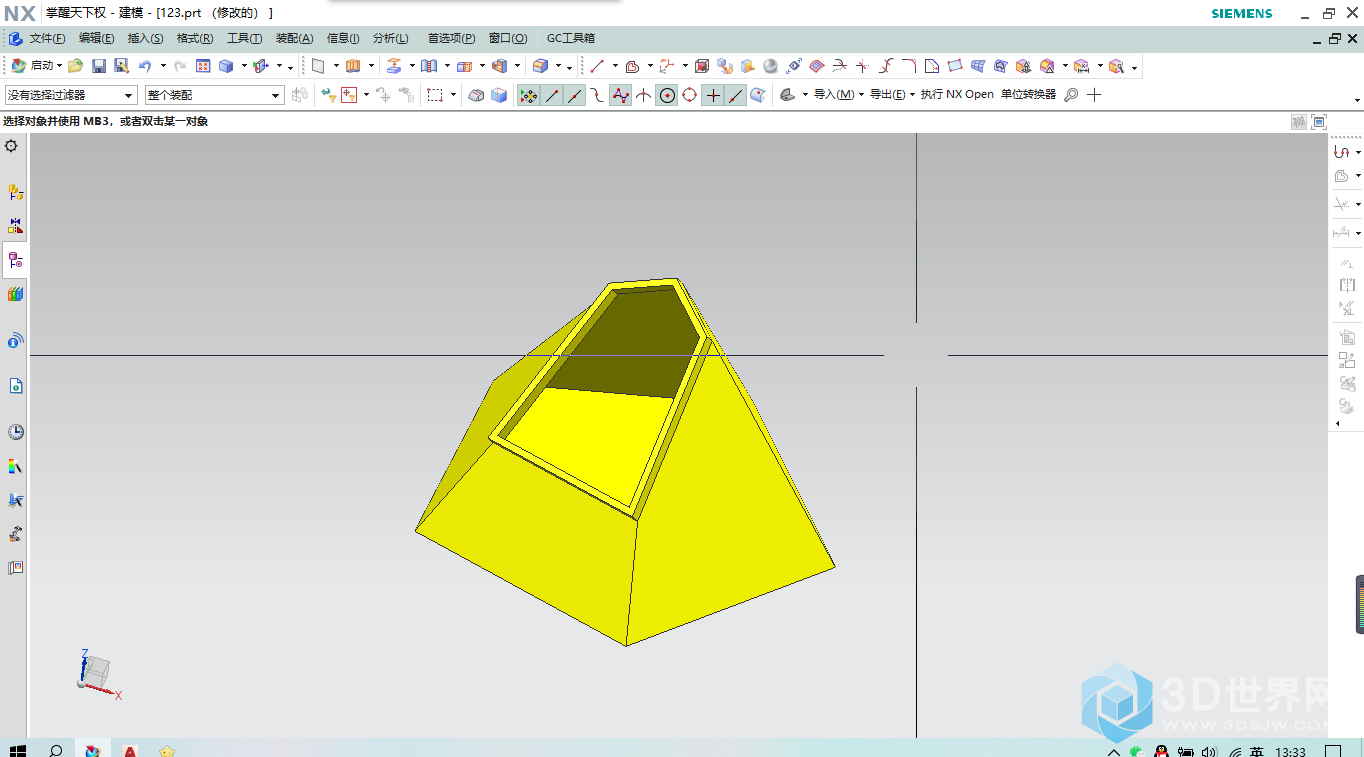Click the Redo arrow icon
The width and height of the screenshot is (1364, 757).
click(180, 66)
